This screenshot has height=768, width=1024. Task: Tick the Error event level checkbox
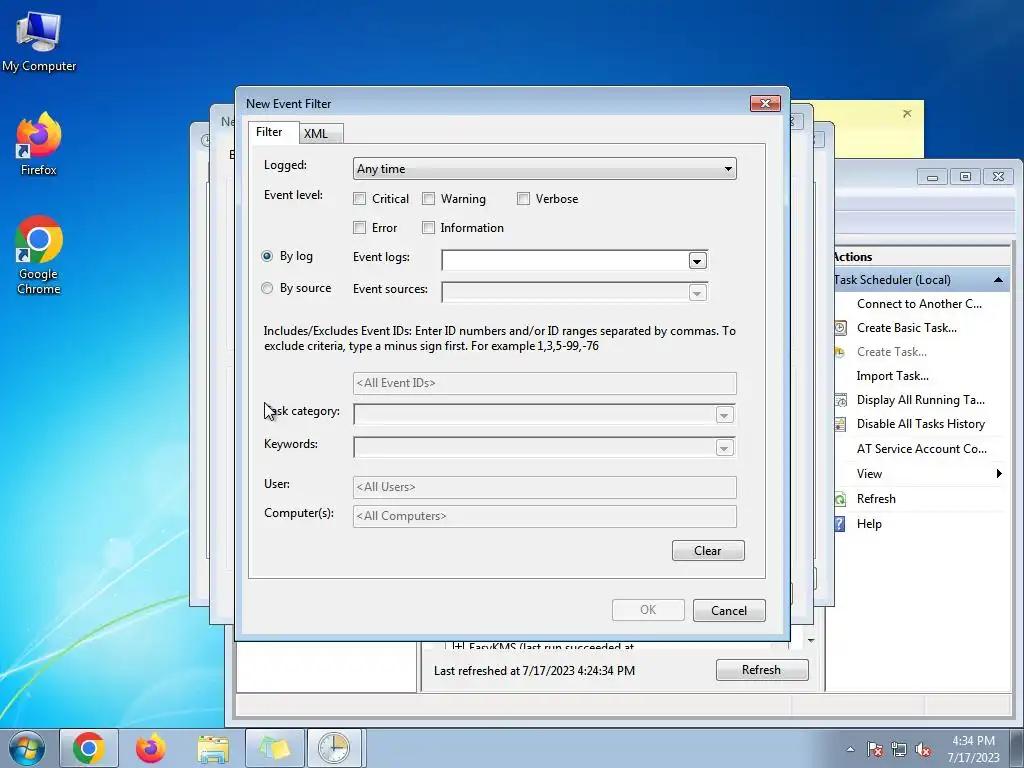[x=359, y=227]
